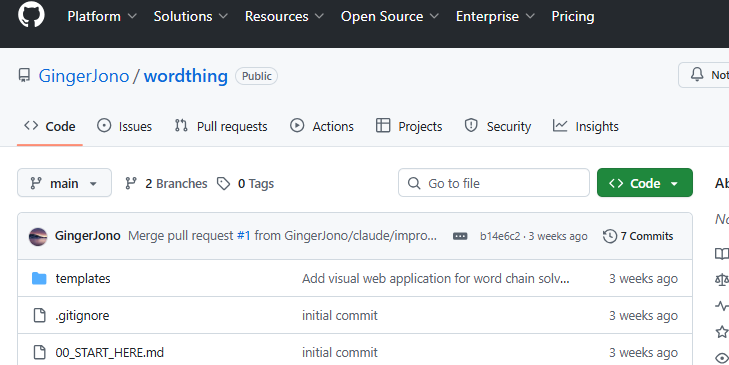
Task: Open the 00_START_HERE.md 'initial commit' message
Action: pyautogui.click(x=340, y=352)
